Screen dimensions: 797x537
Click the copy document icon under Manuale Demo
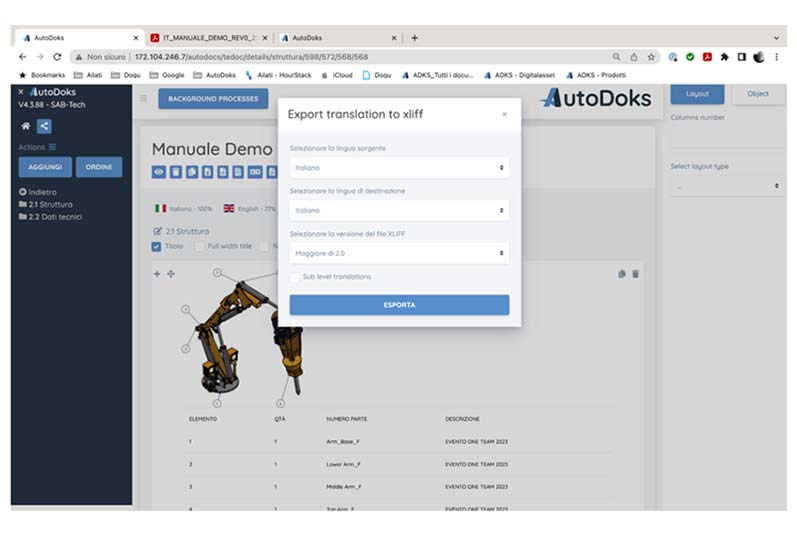(192, 172)
